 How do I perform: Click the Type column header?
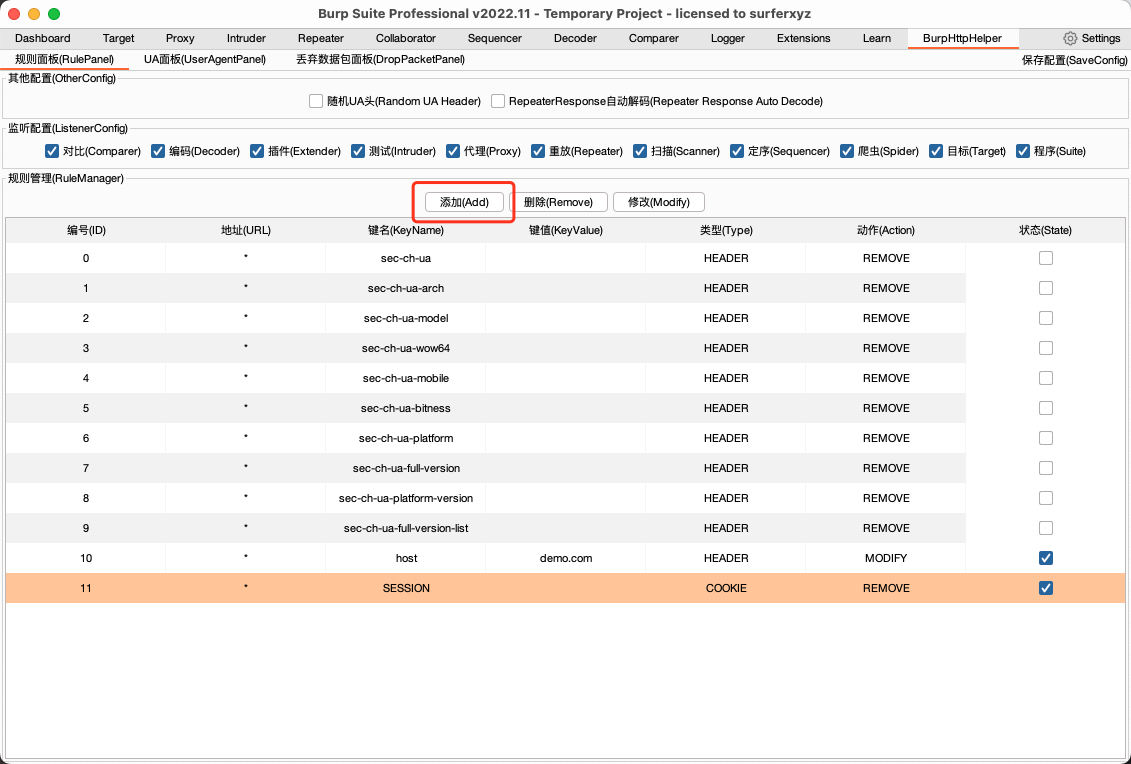coord(726,230)
